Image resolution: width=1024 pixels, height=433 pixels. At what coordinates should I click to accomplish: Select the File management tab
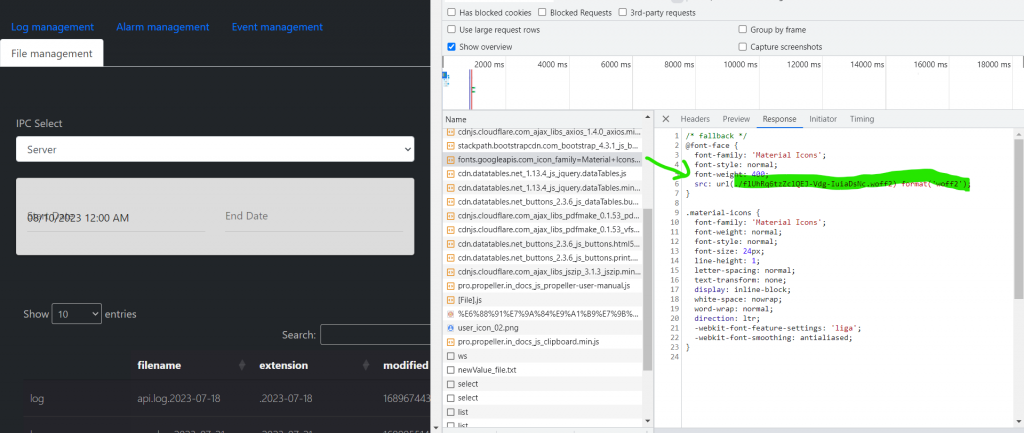pyautogui.click(x=52, y=54)
